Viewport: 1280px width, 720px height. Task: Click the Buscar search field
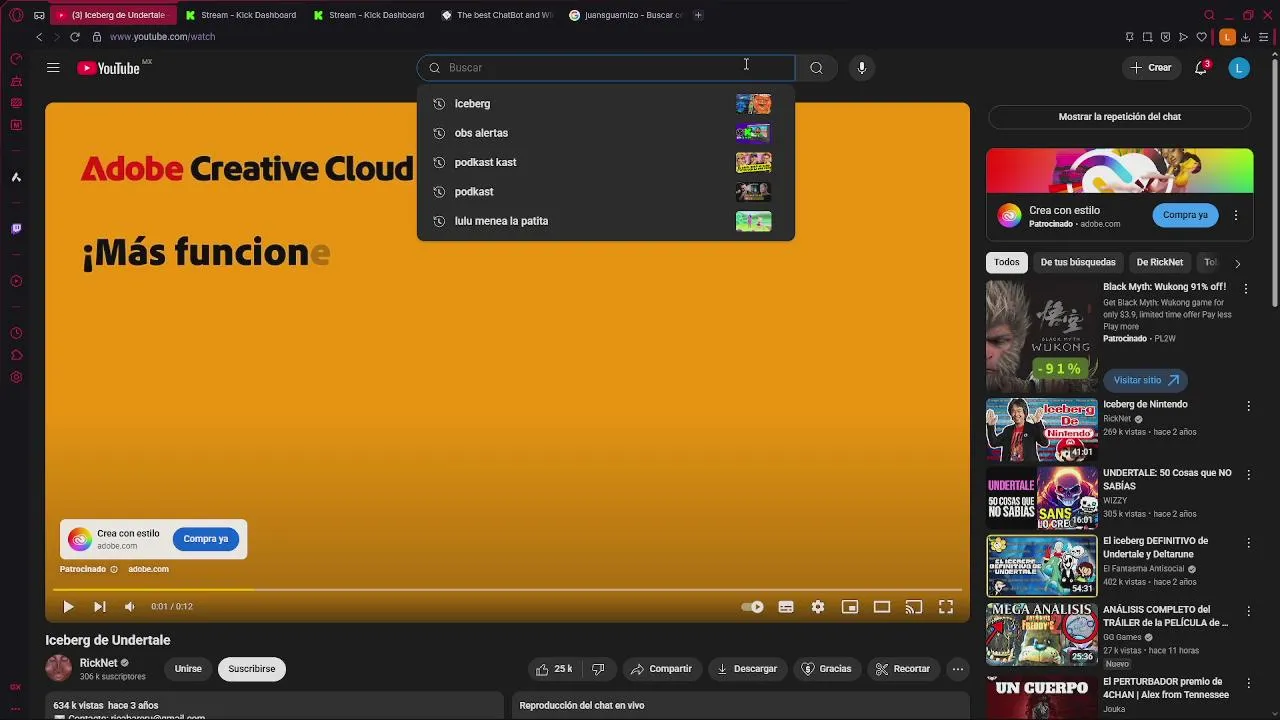606,68
